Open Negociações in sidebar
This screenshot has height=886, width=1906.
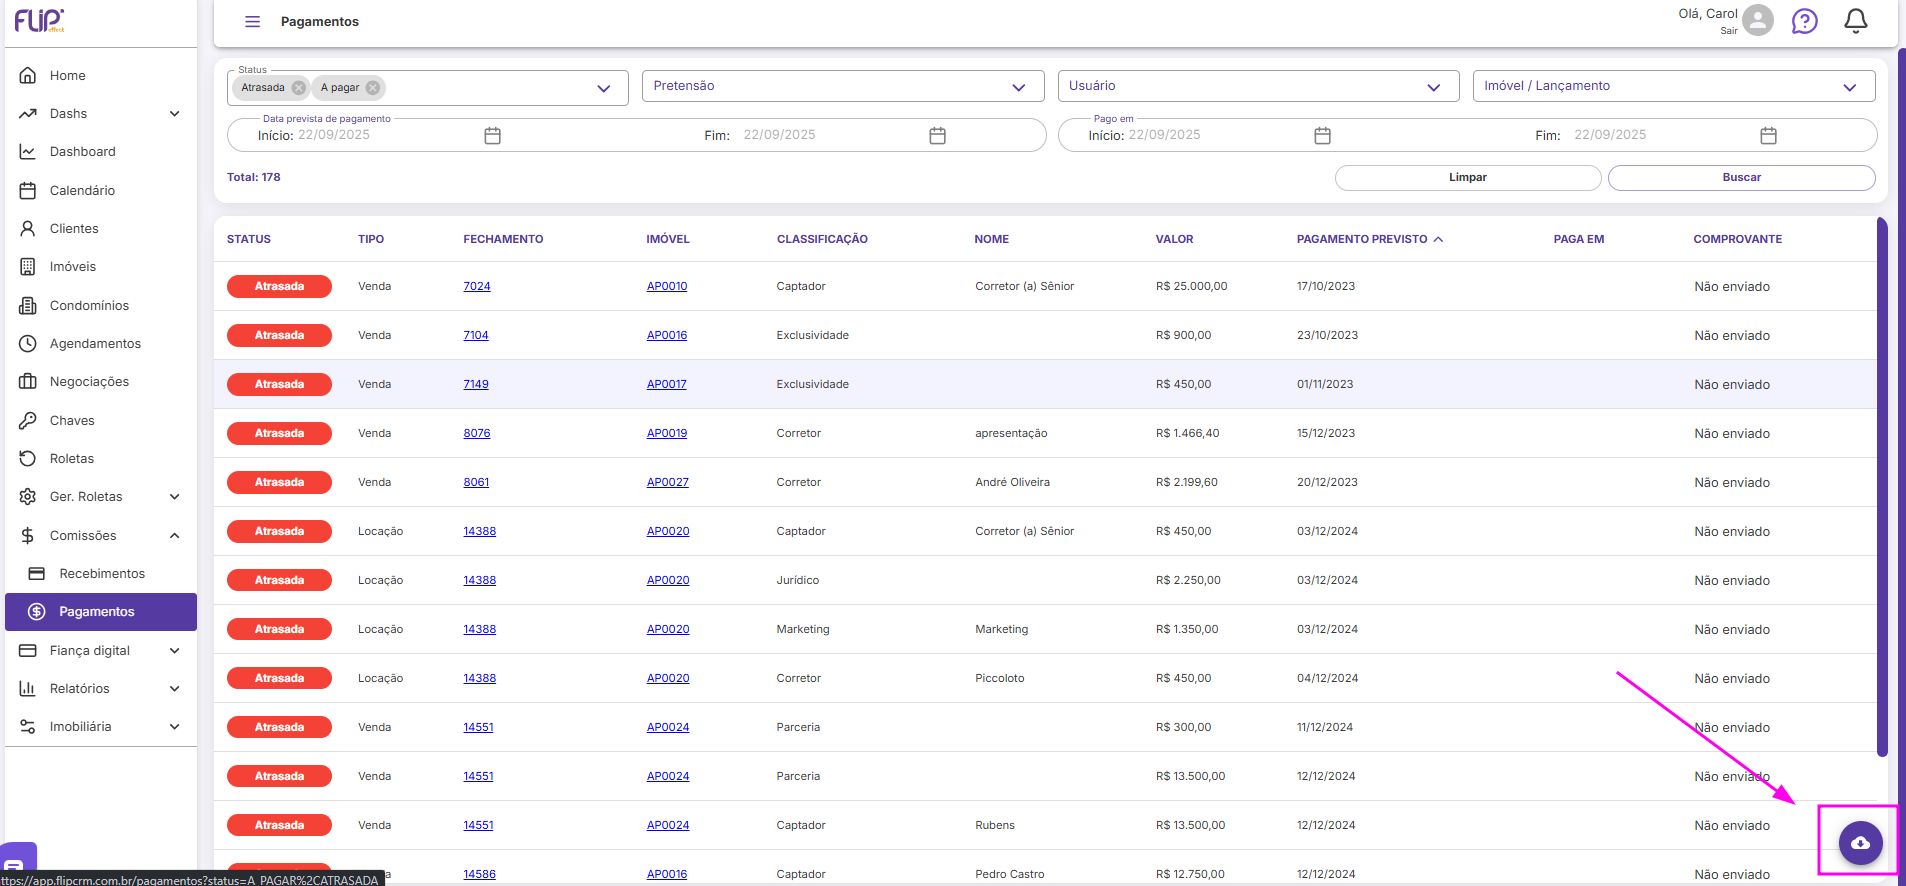[x=100, y=382]
